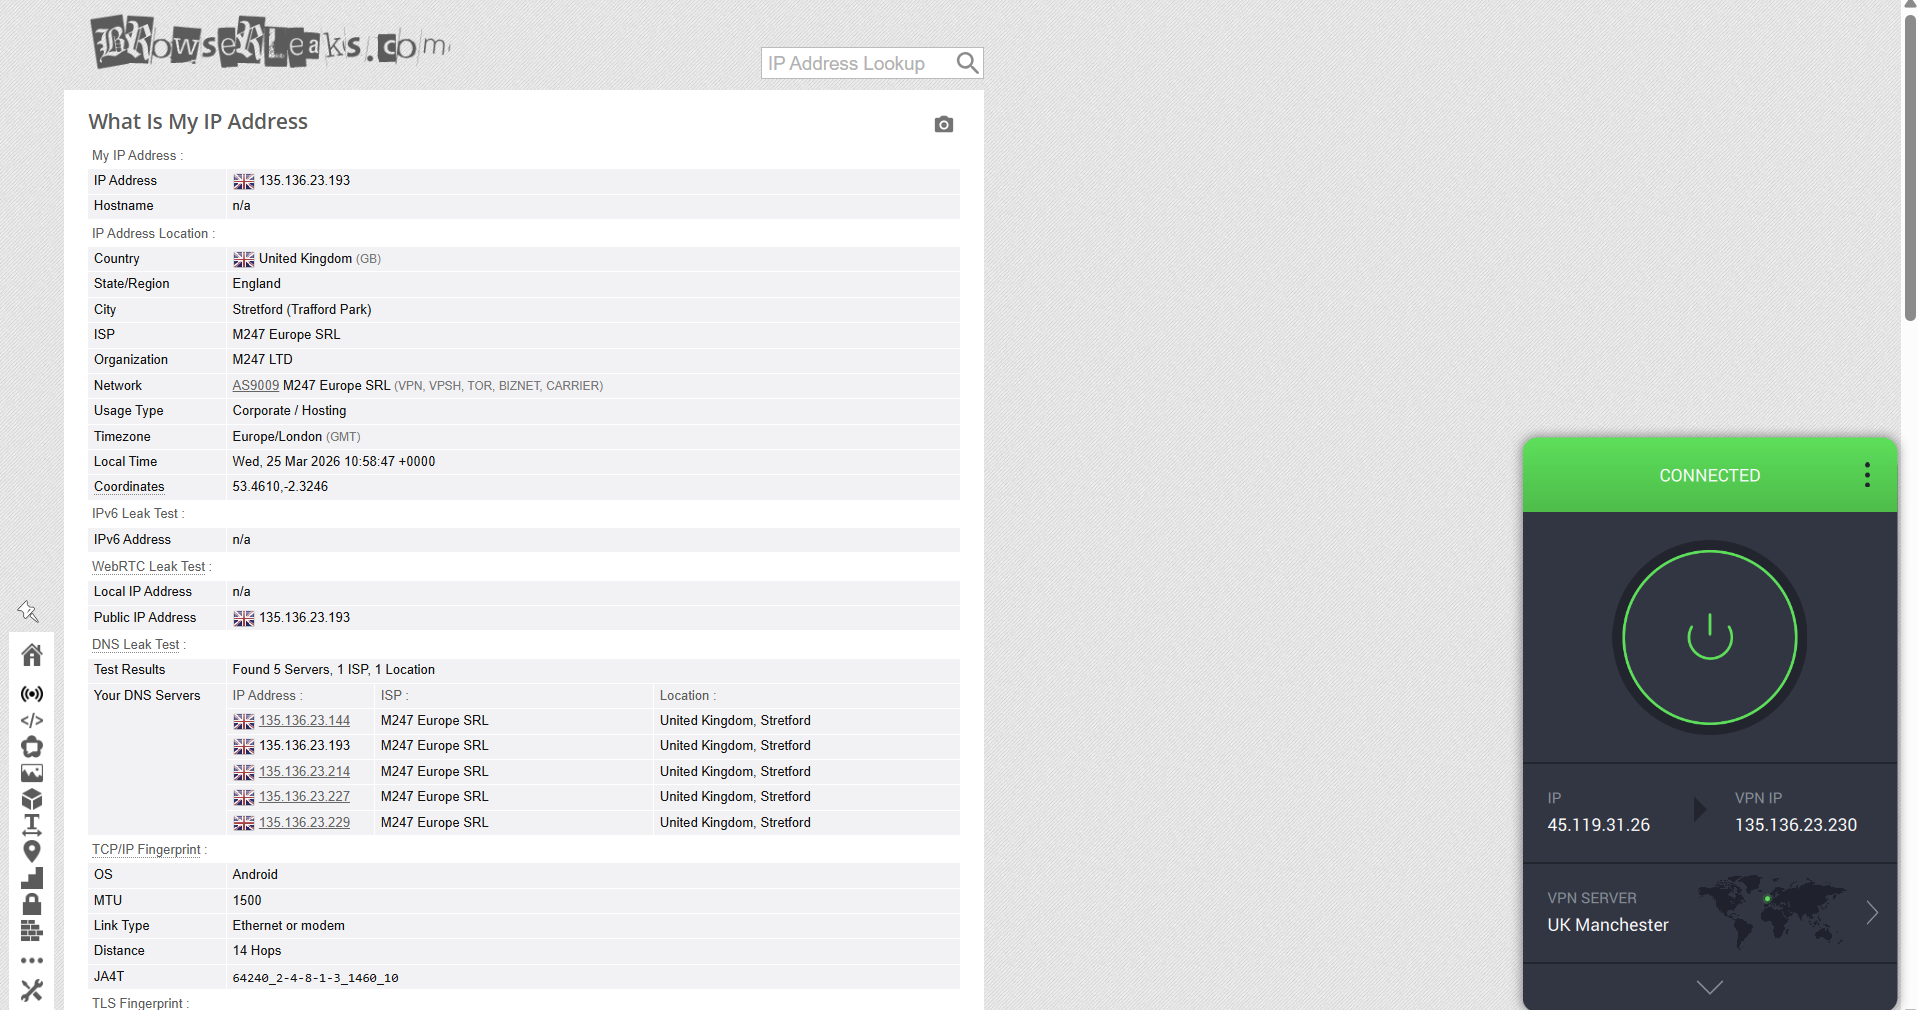Open the three-dot VPN menu
1918x1010 pixels.
(x=1866, y=475)
